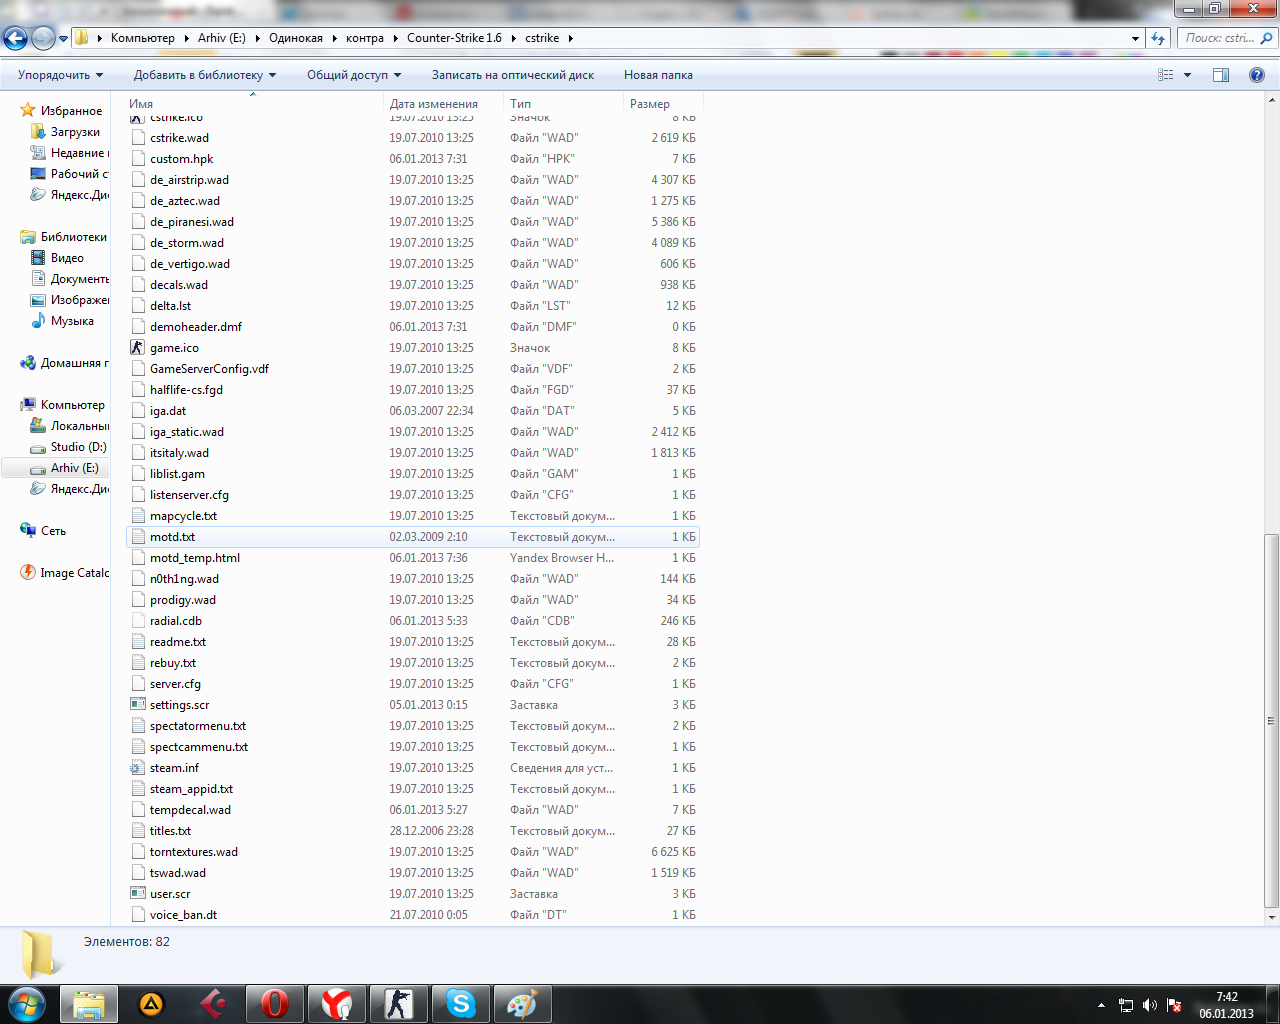Select the file name GameServerConfig.vdf
The width and height of the screenshot is (1280, 1024).
pos(210,369)
